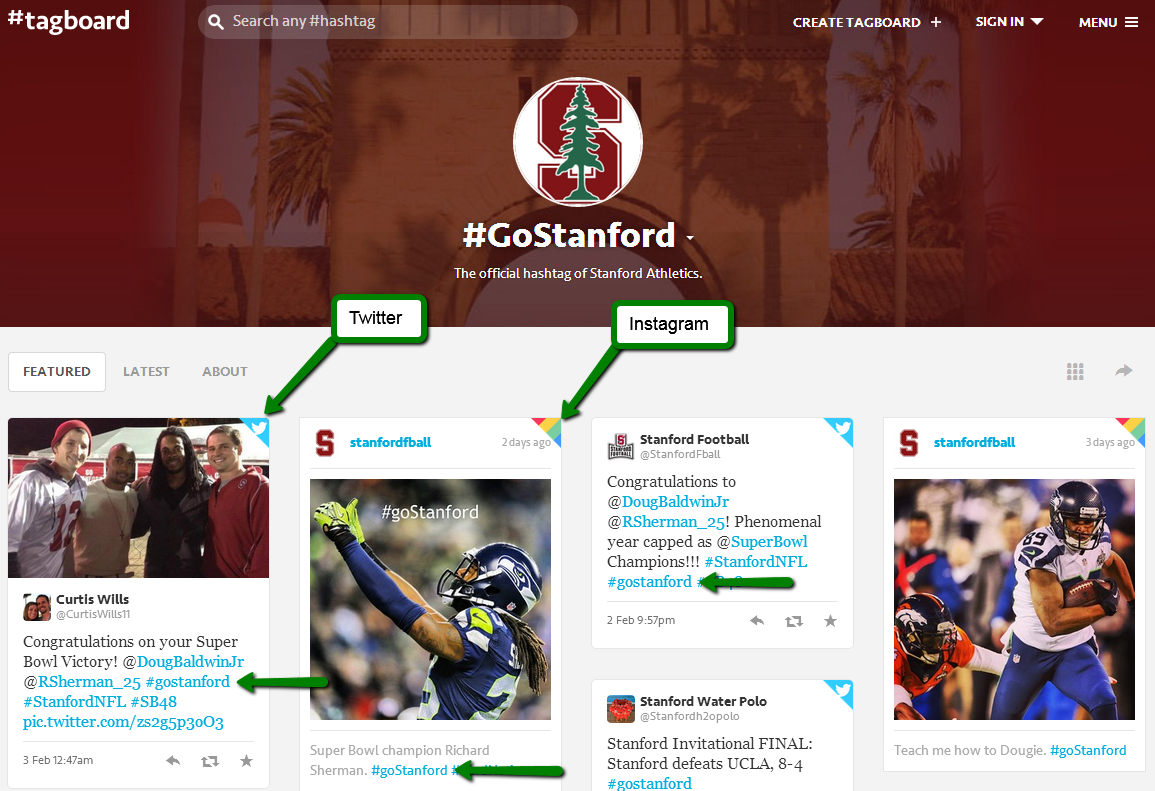Image resolution: width=1155 pixels, height=791 pixels.
Task: Click the grid view icon
Action: pos(1075,371)
